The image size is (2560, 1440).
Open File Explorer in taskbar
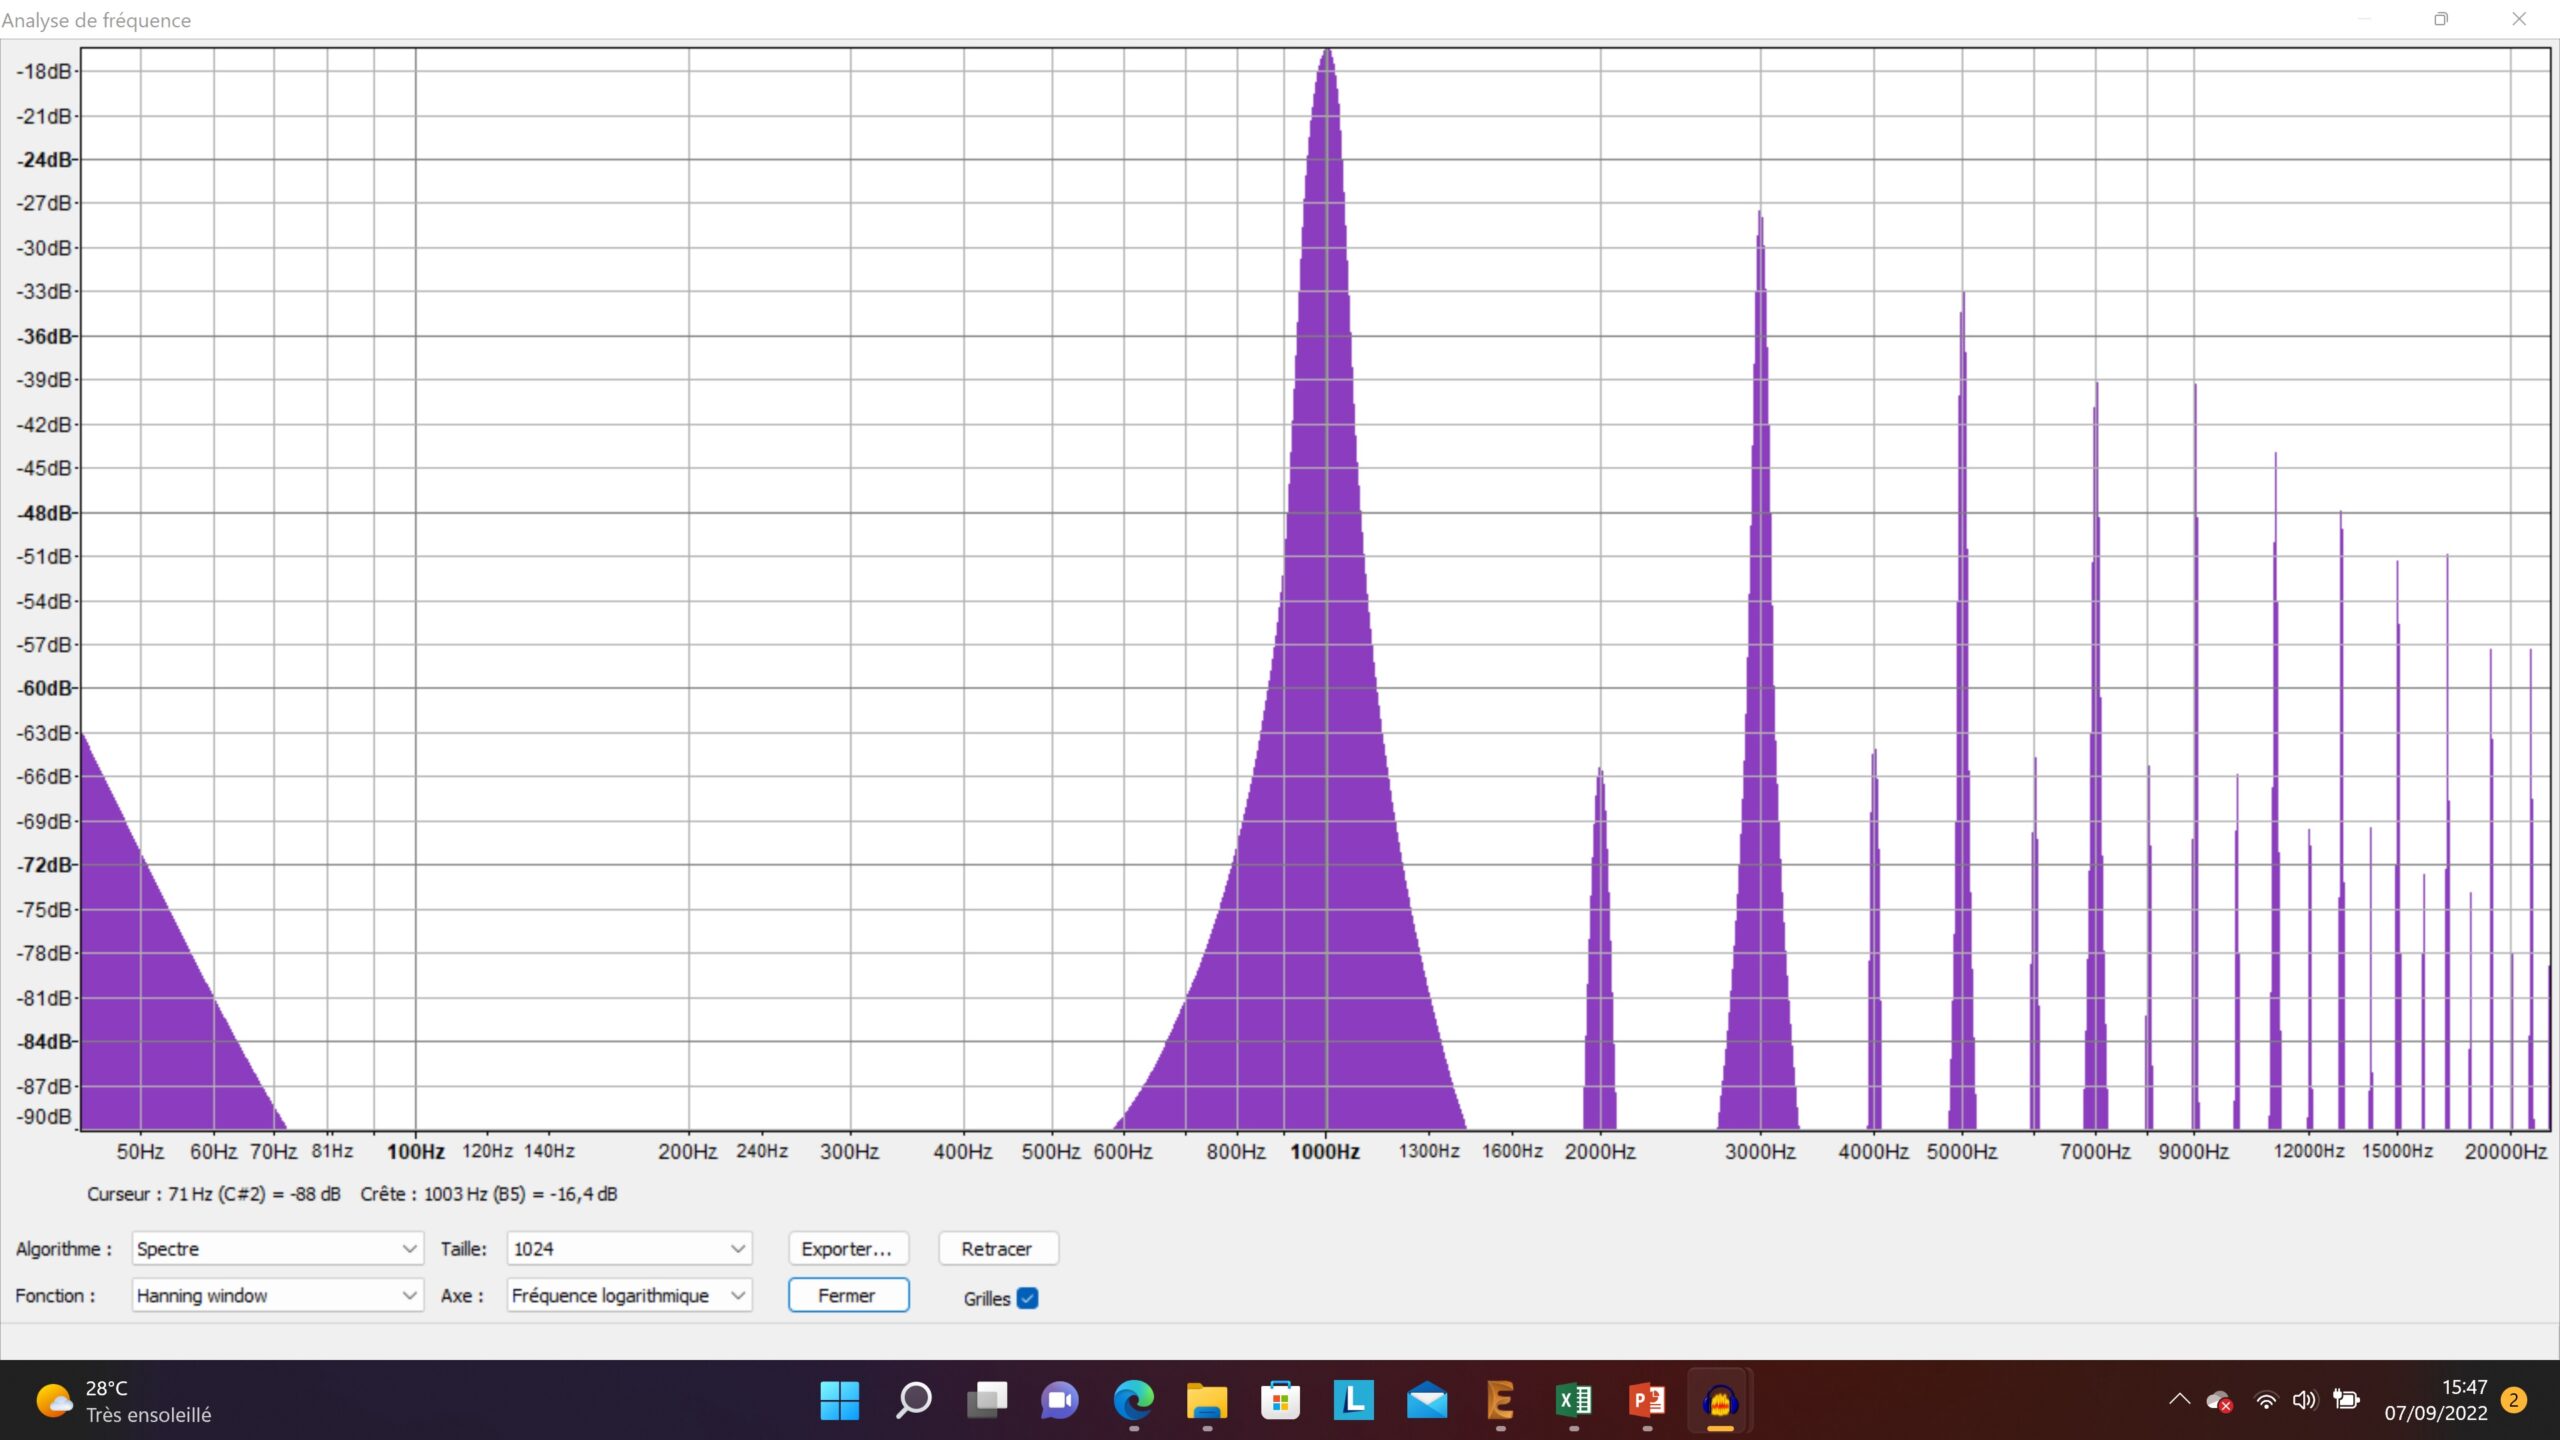coord(1206,1400)
